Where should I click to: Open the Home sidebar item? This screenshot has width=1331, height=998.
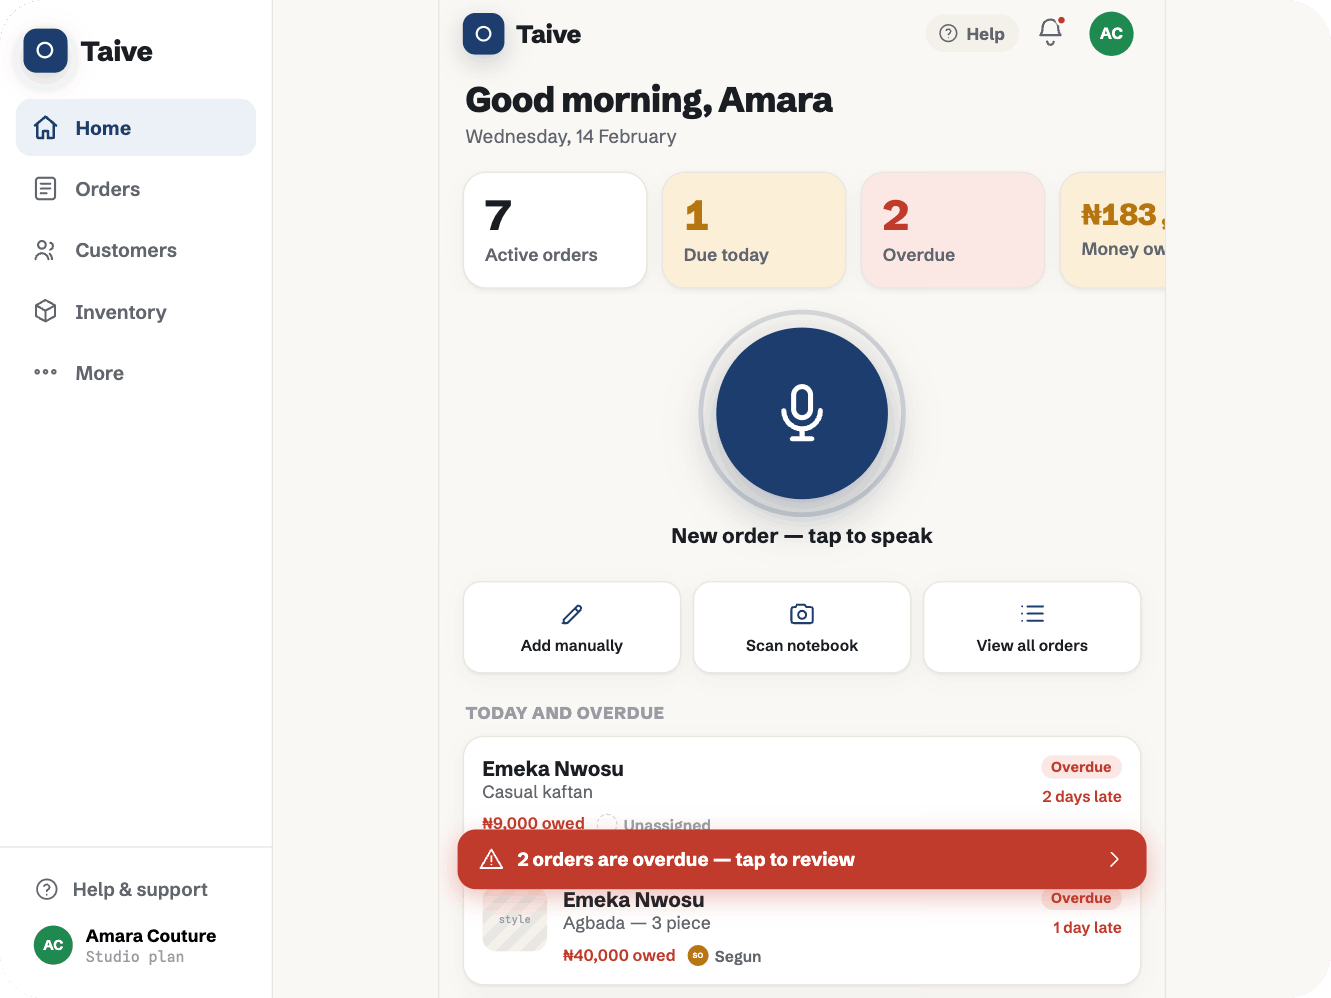tap(136, 128)
